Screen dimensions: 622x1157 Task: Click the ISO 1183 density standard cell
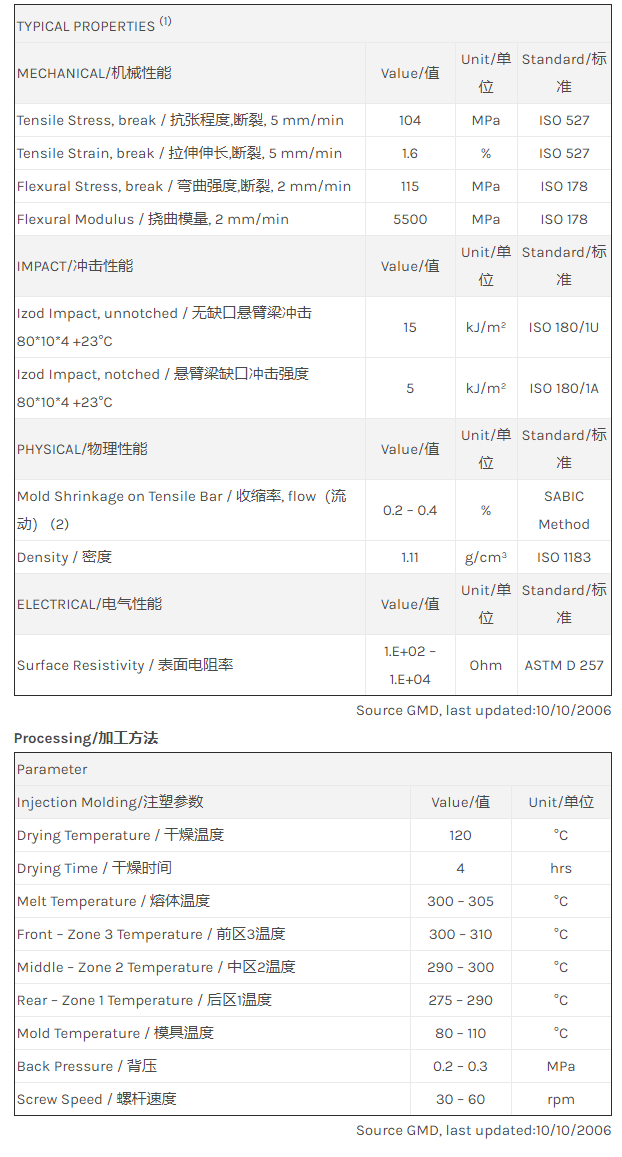click(x=564, y=557)
